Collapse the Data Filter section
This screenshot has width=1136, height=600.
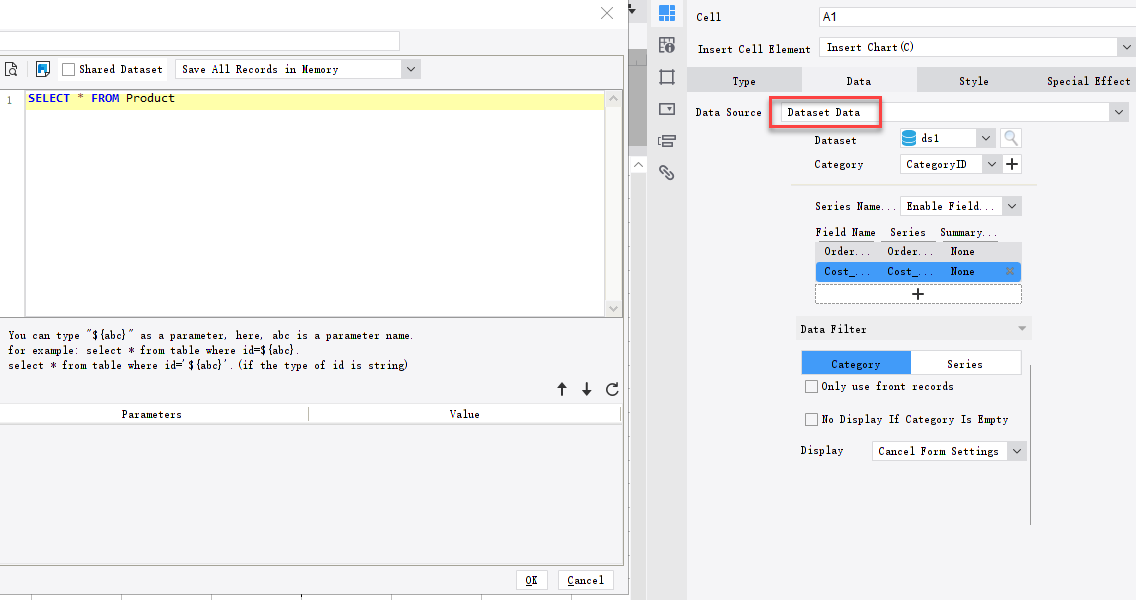coord(1022,329)
